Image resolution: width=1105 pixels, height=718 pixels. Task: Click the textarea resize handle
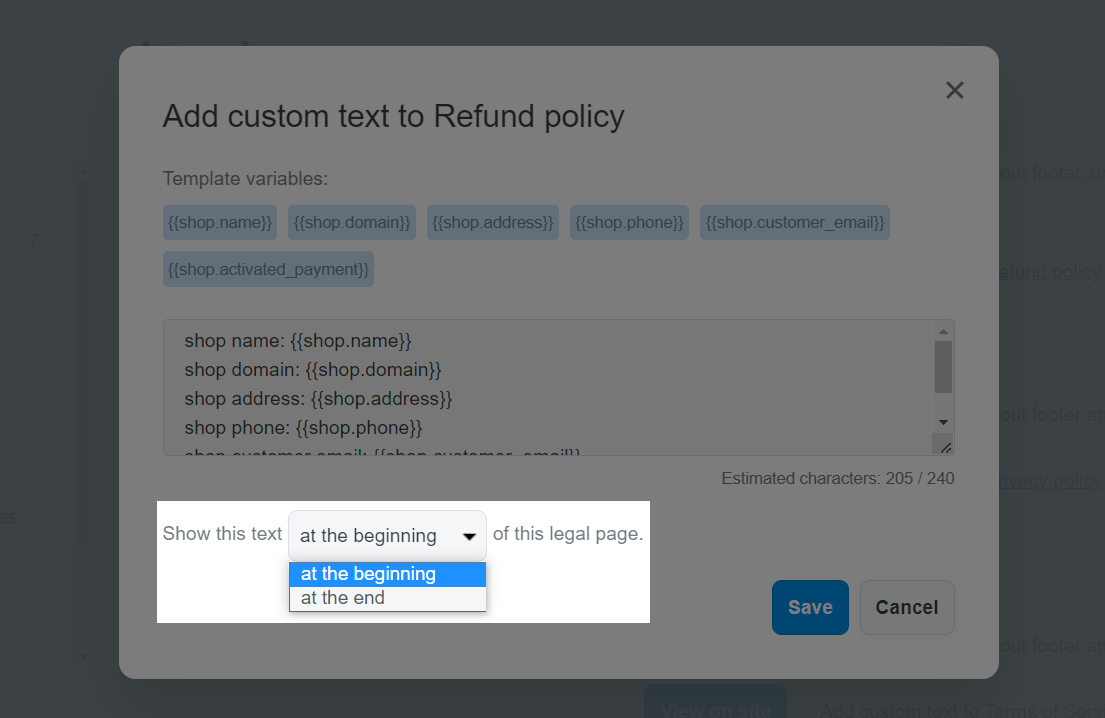click(945, 447)
